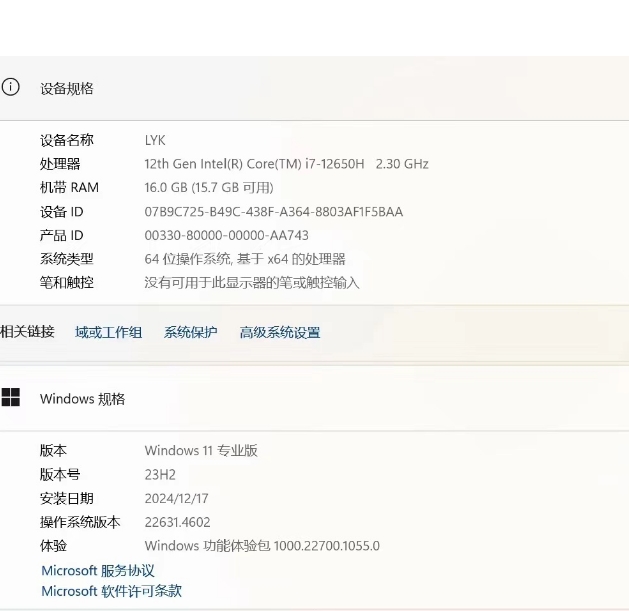Select the pen and touch value 没有可用于此显示器
Image resolution: width=629 pixels, height=611 pixels.
click(252, 282)
